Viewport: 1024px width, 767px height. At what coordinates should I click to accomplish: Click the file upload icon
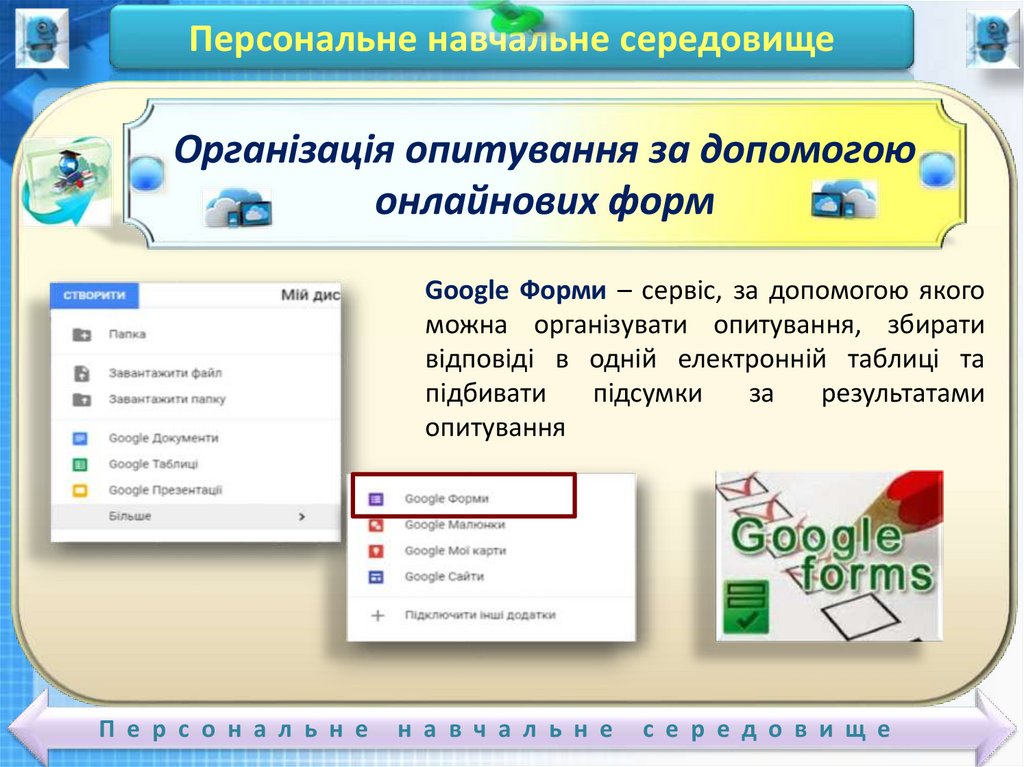[x=82, y=374]
